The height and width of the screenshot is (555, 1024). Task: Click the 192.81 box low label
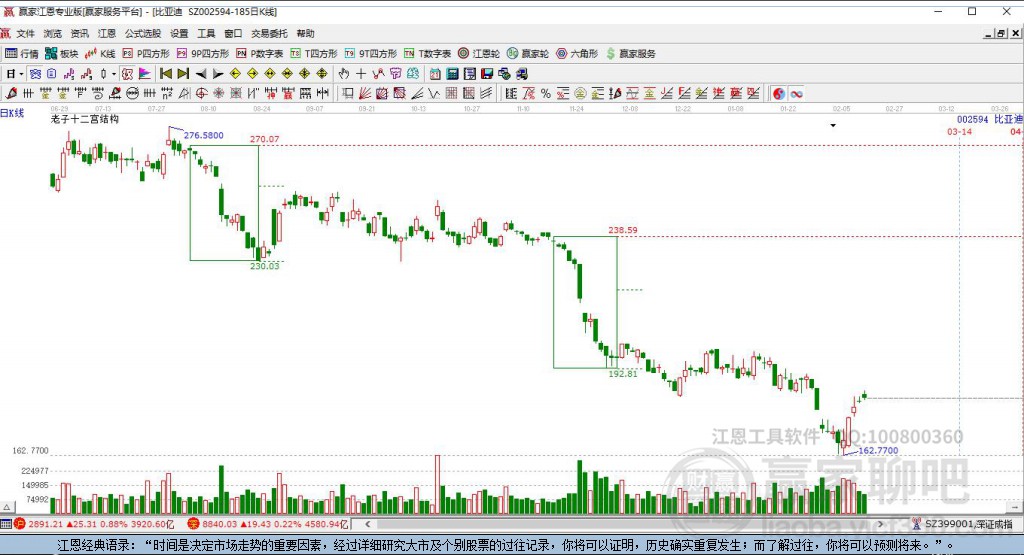[623, 373]
